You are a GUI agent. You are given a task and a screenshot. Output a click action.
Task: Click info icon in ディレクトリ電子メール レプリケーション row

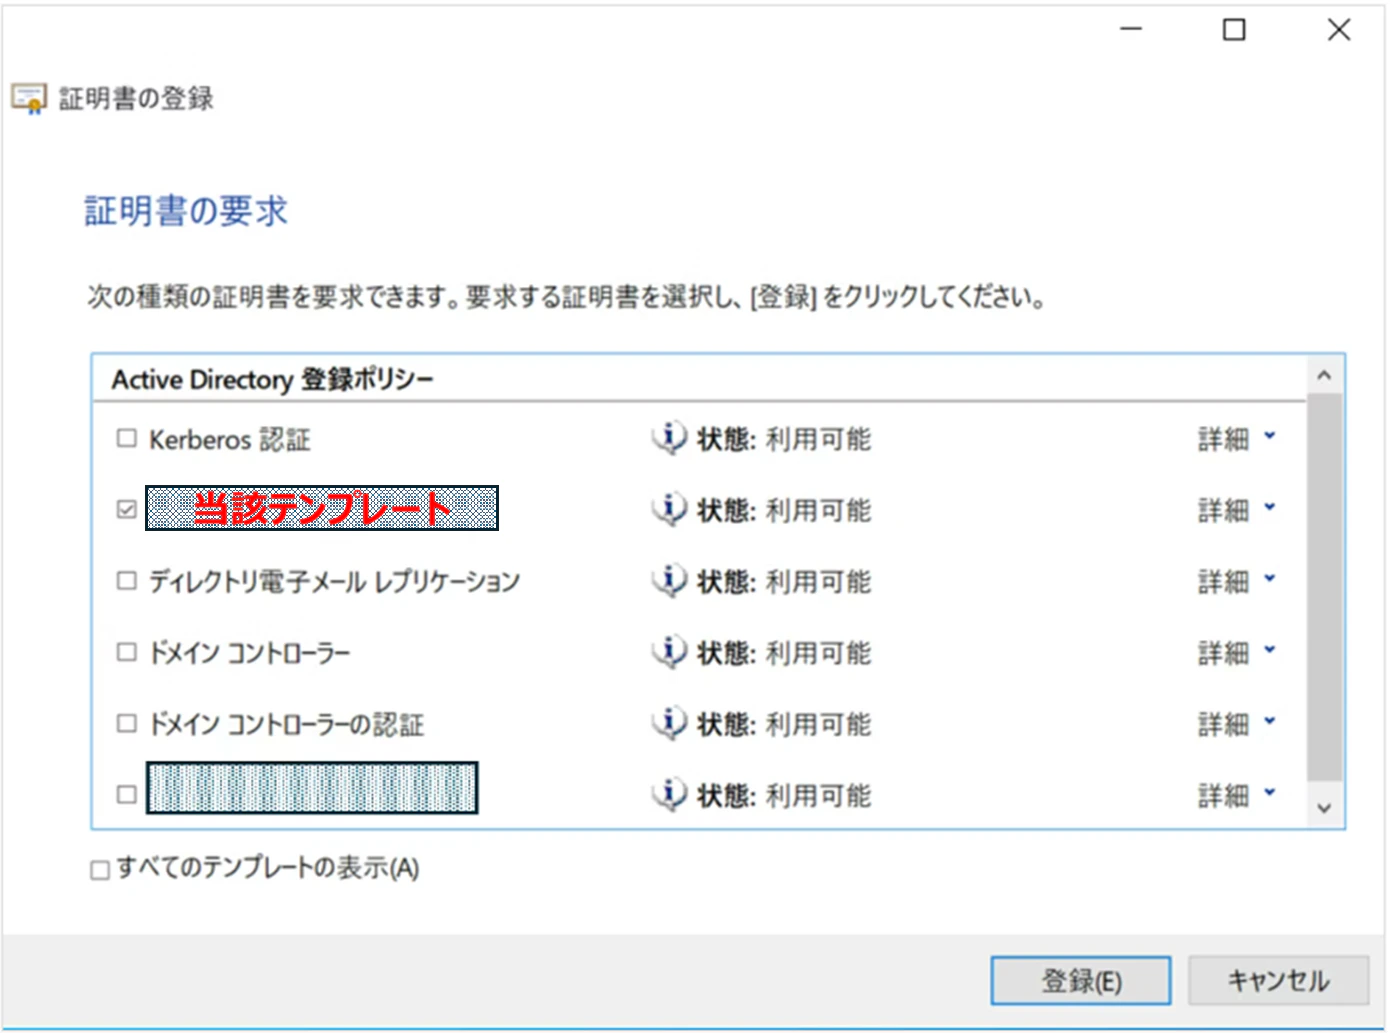(669, 581)
